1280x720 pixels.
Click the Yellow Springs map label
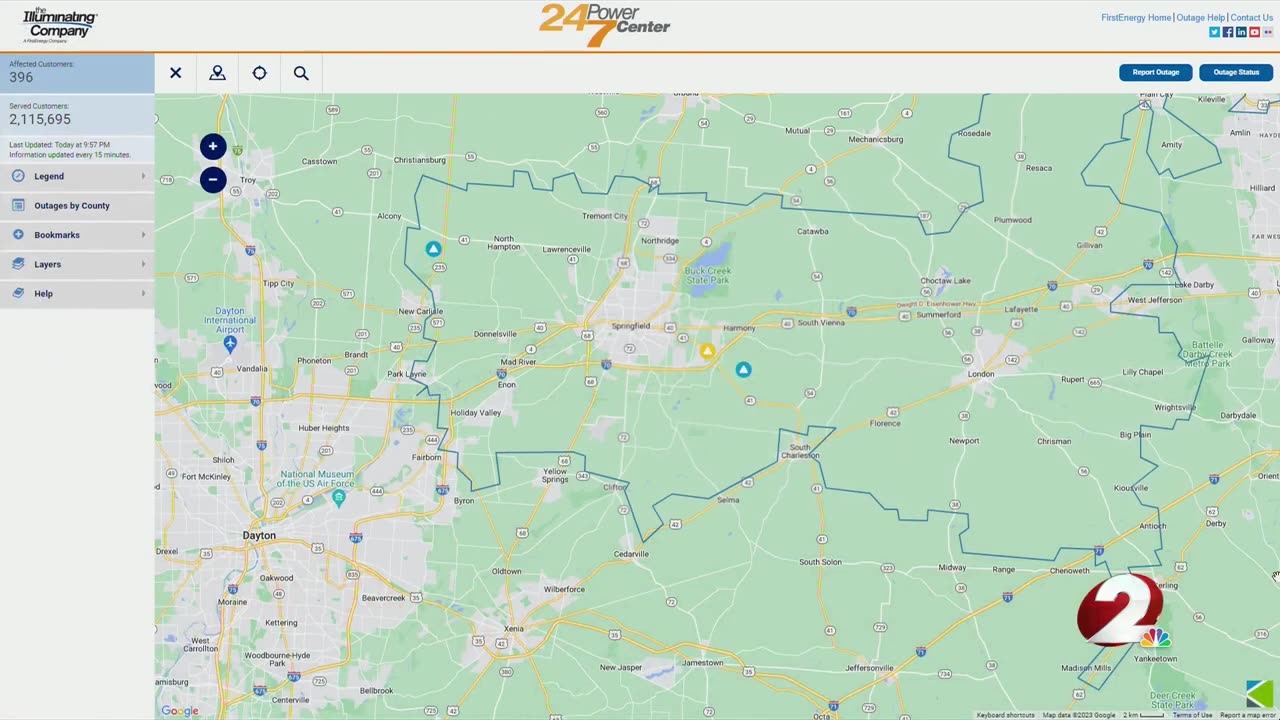click(x=555, y=475)
